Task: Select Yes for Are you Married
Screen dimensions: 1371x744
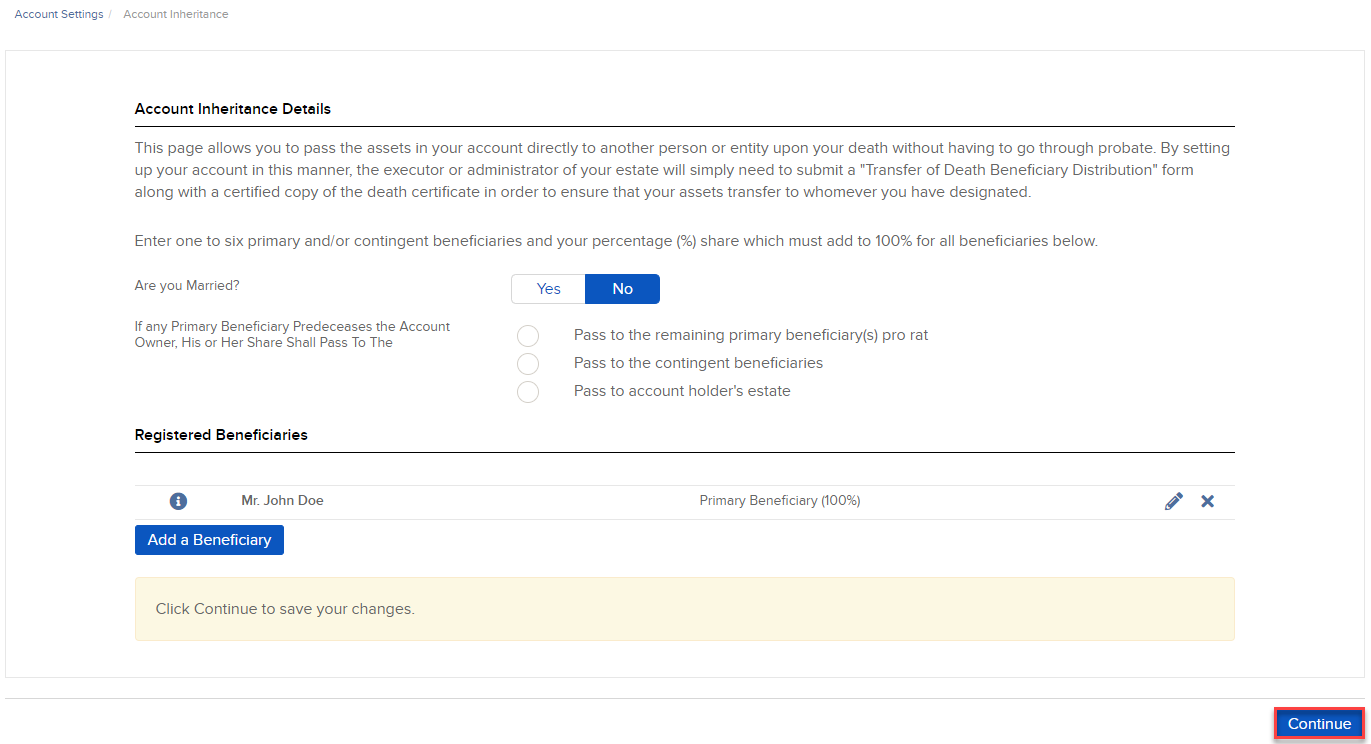Action: tap(548, 289)
